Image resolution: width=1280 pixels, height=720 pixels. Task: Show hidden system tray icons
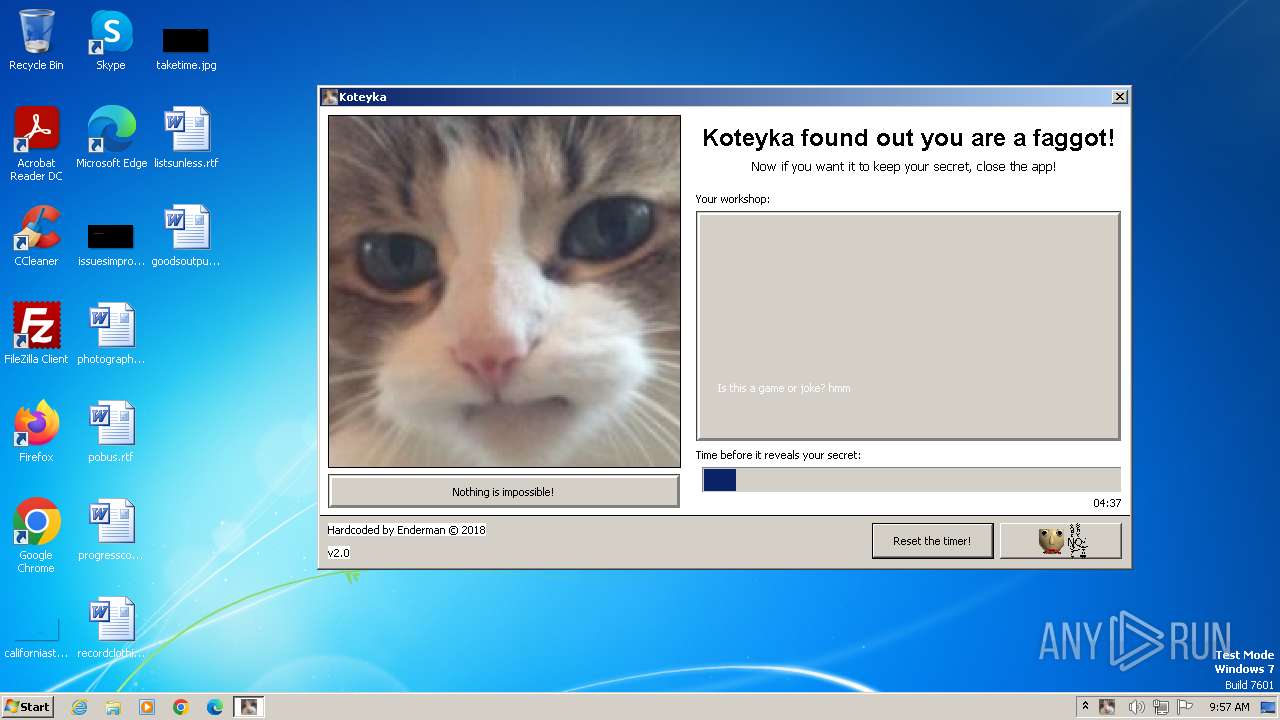click(1085, 707)
